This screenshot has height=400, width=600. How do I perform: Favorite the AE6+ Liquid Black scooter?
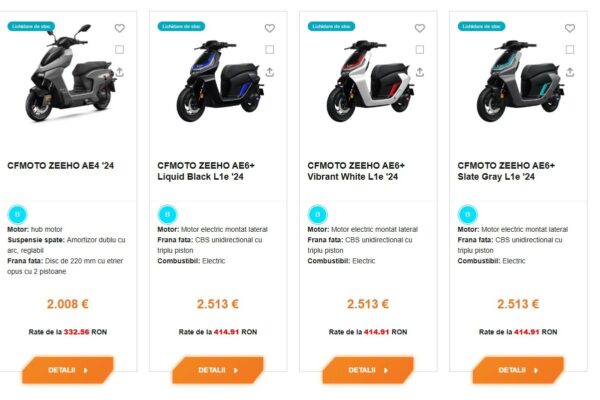click(x=270, y=28)
